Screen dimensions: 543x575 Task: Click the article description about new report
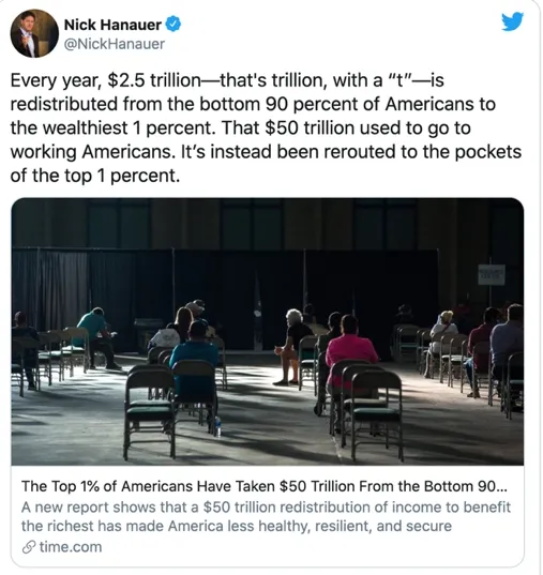point(265,516)
